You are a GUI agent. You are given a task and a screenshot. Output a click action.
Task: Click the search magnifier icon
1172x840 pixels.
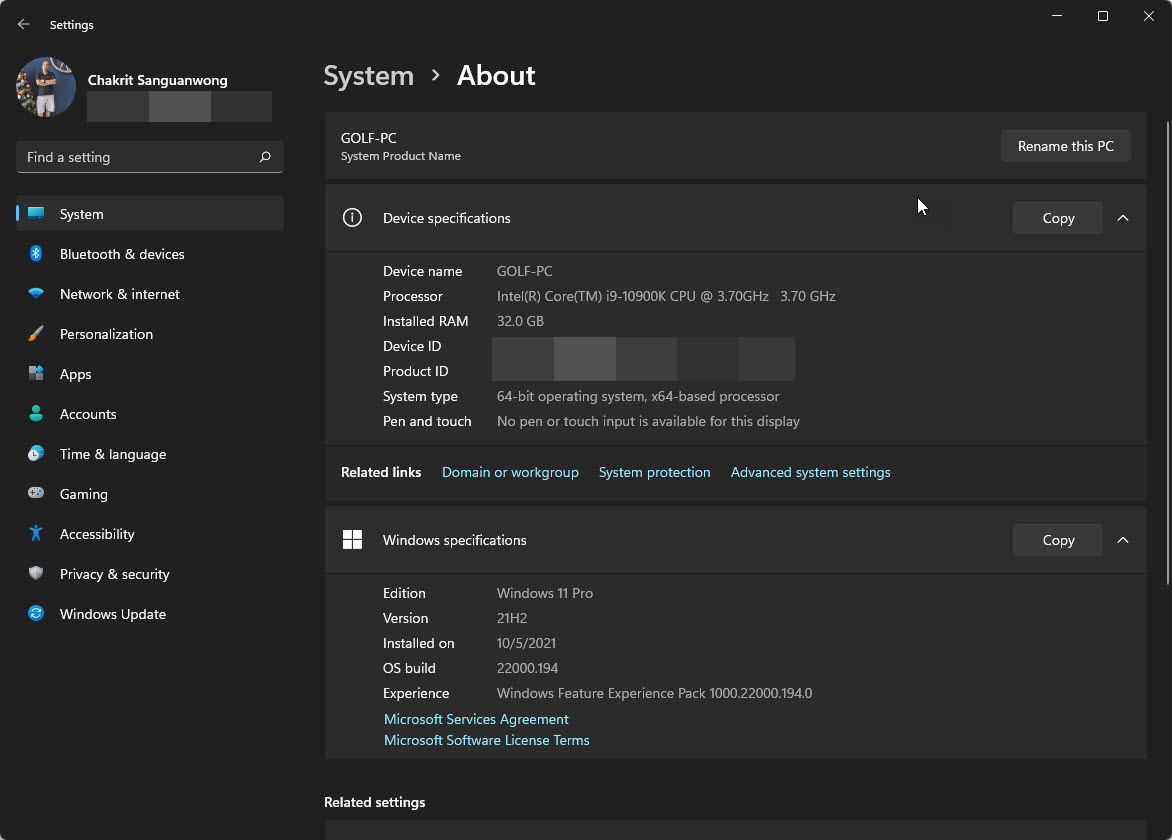click(x=265, y=157)
